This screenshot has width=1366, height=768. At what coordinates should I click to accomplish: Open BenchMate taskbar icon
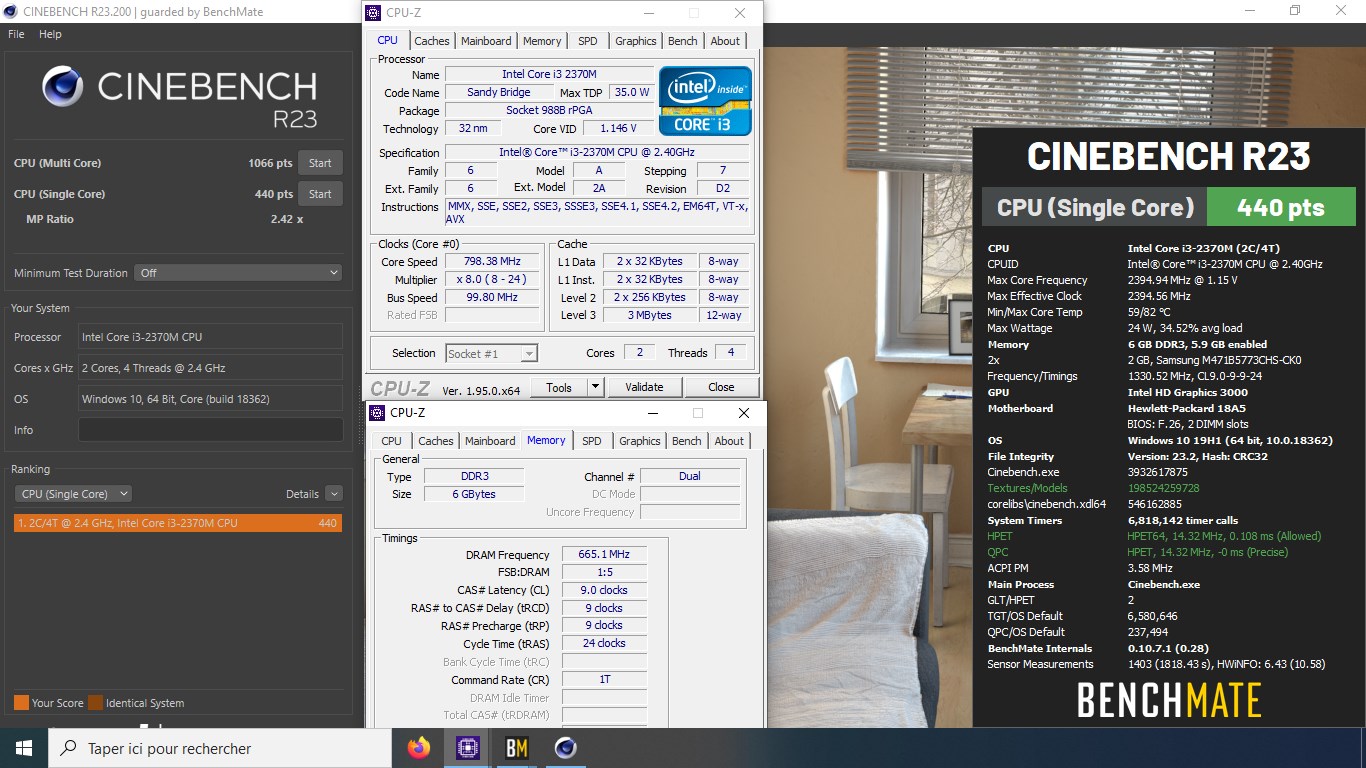[x=516, y=747]
